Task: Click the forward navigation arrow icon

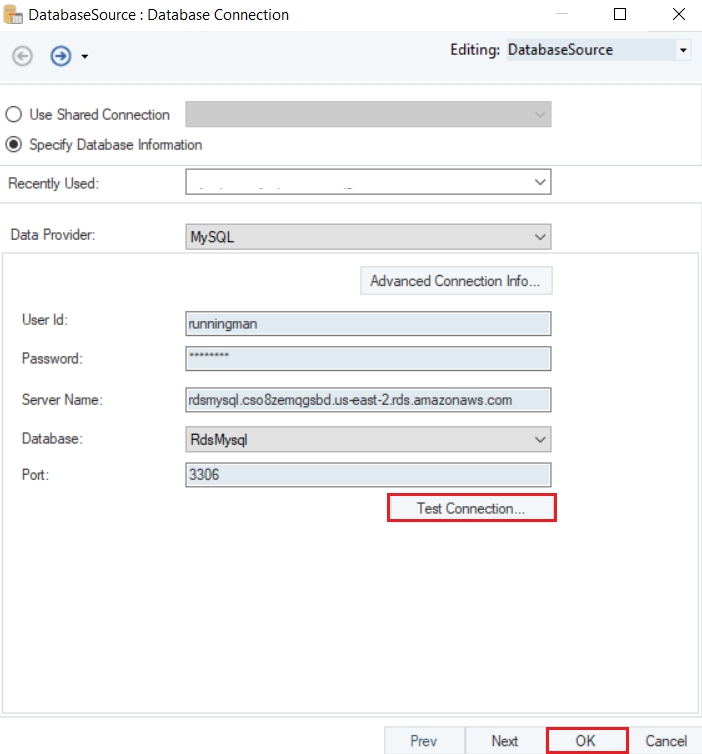Action: (x=60, y=56)
